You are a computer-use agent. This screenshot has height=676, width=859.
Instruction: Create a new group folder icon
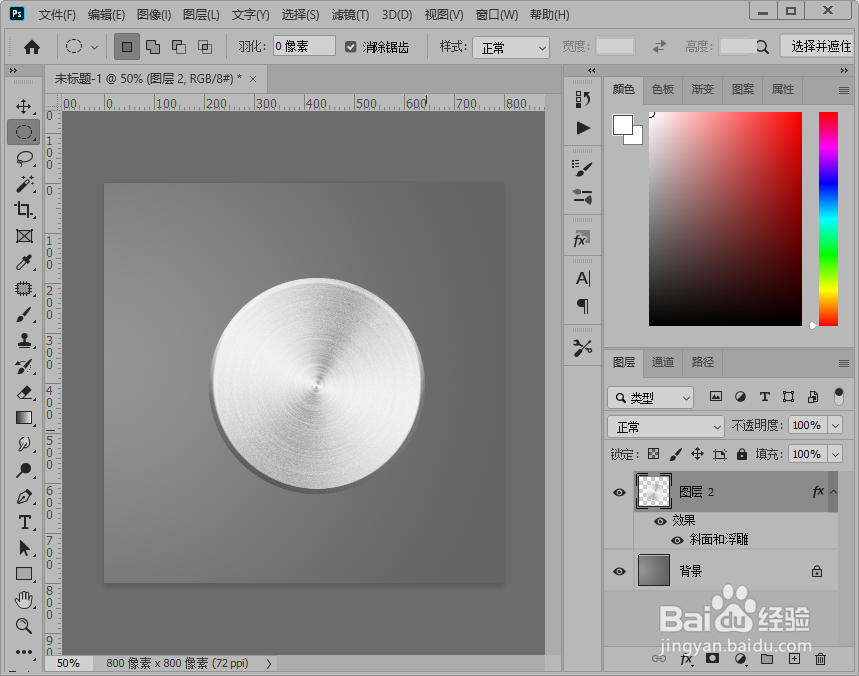pos(768,659)
